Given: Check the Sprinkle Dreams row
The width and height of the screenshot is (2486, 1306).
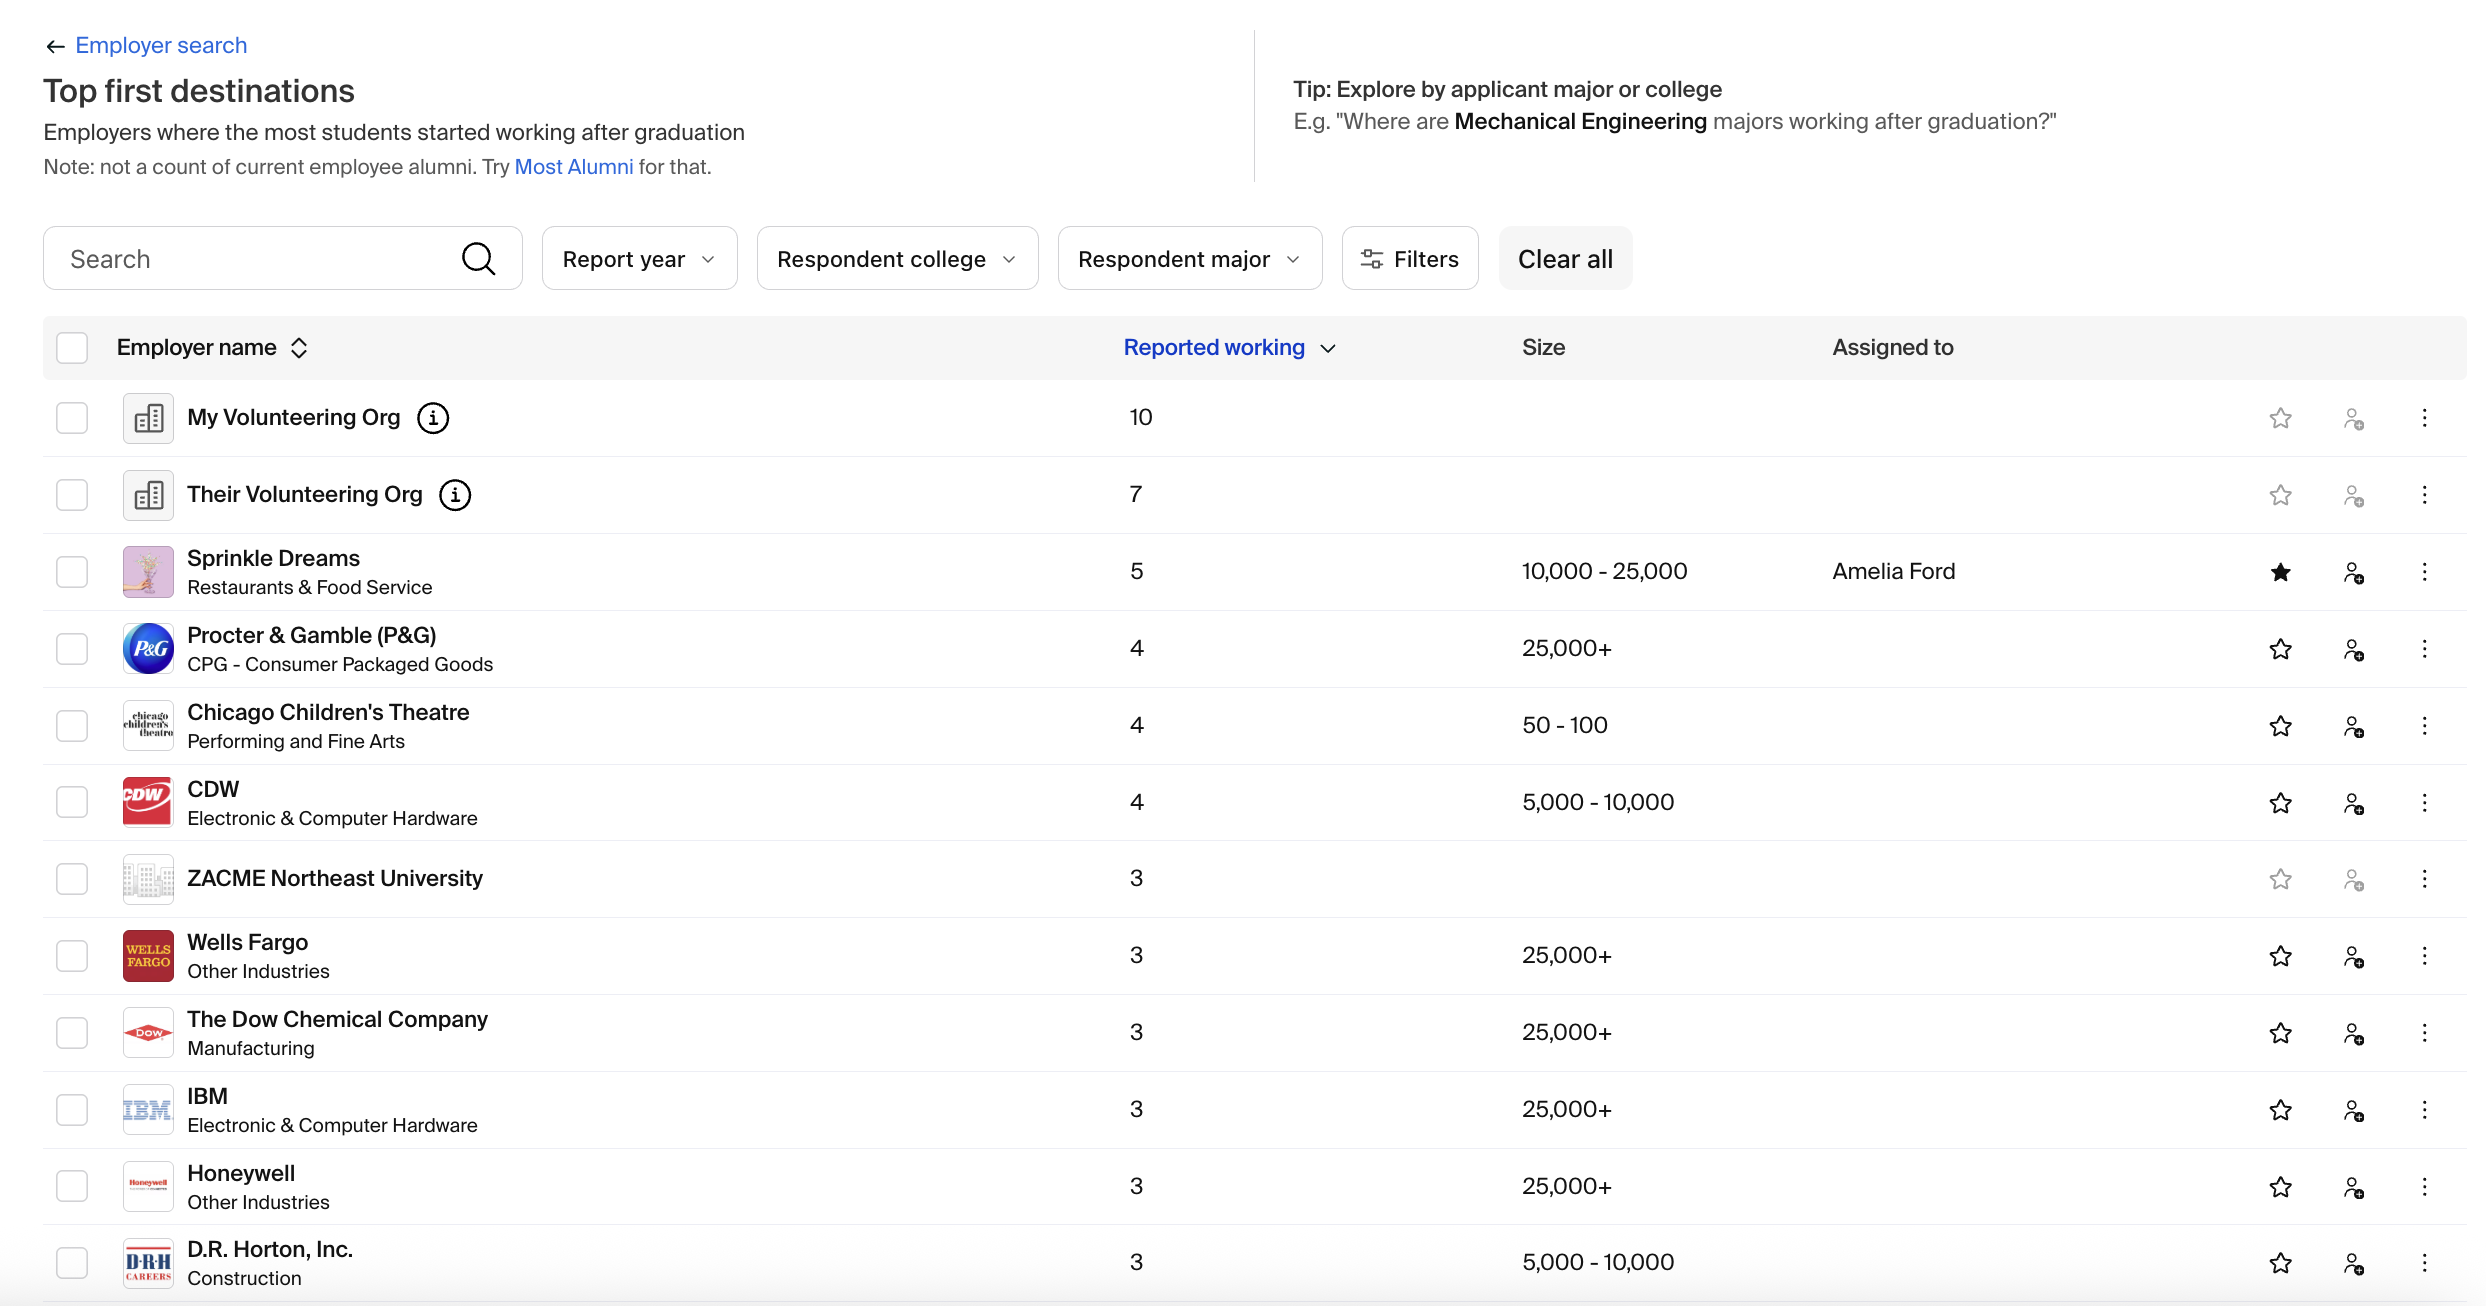Looking at the screenshot, I should click(72, 572).
